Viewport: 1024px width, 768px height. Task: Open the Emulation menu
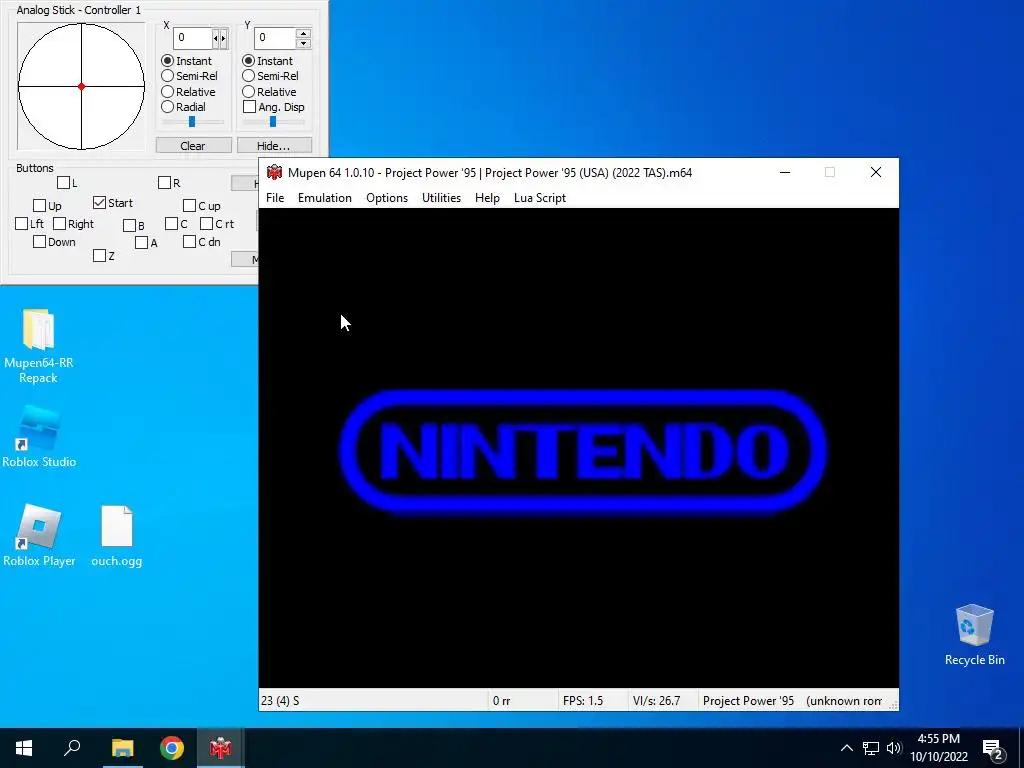(325, 198)
